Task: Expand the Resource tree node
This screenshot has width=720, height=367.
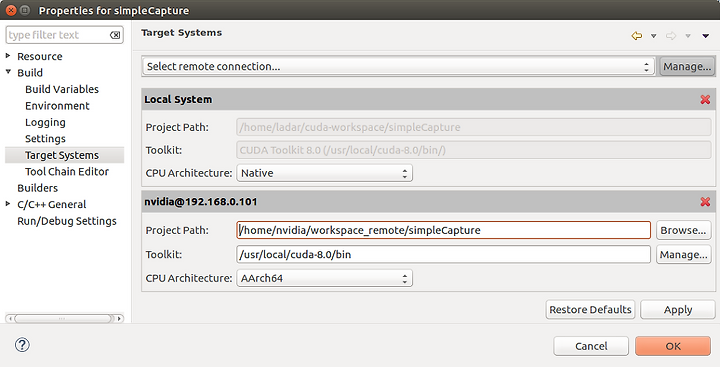Action: pyautogui.click(x=8, y=56)
